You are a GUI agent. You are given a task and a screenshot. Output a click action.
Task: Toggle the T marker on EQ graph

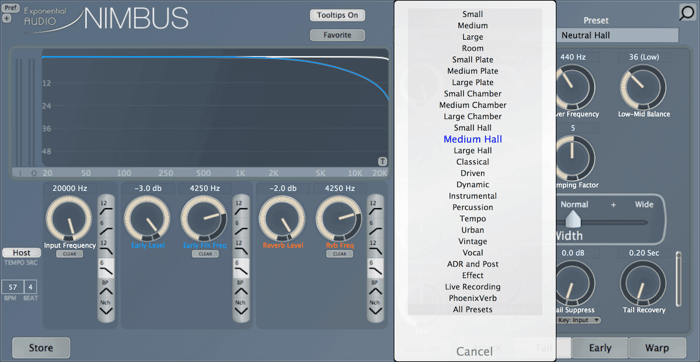[x=383, y=162]
